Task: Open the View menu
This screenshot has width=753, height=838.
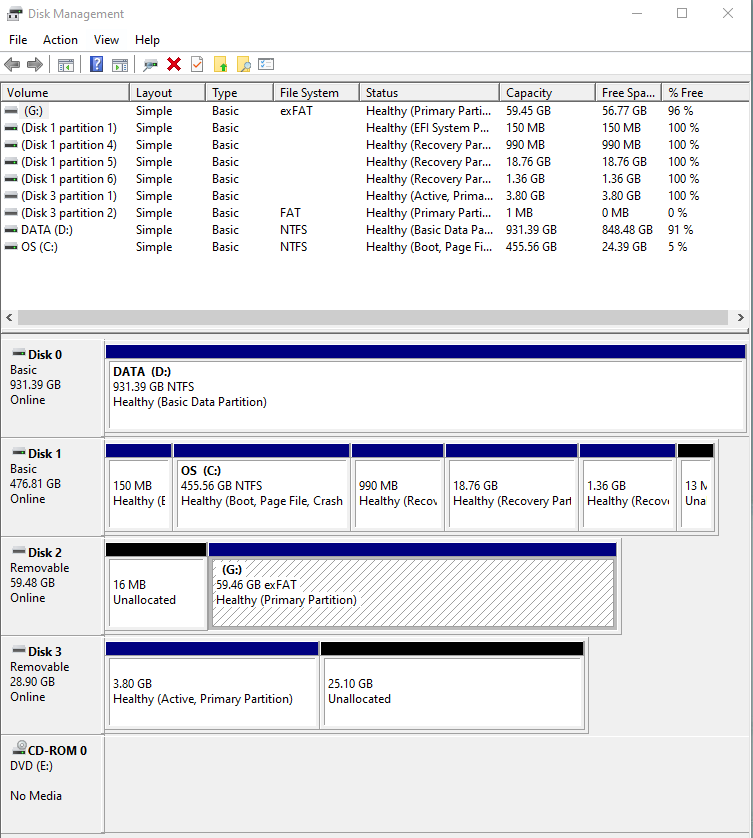Action: coord(106,40)
